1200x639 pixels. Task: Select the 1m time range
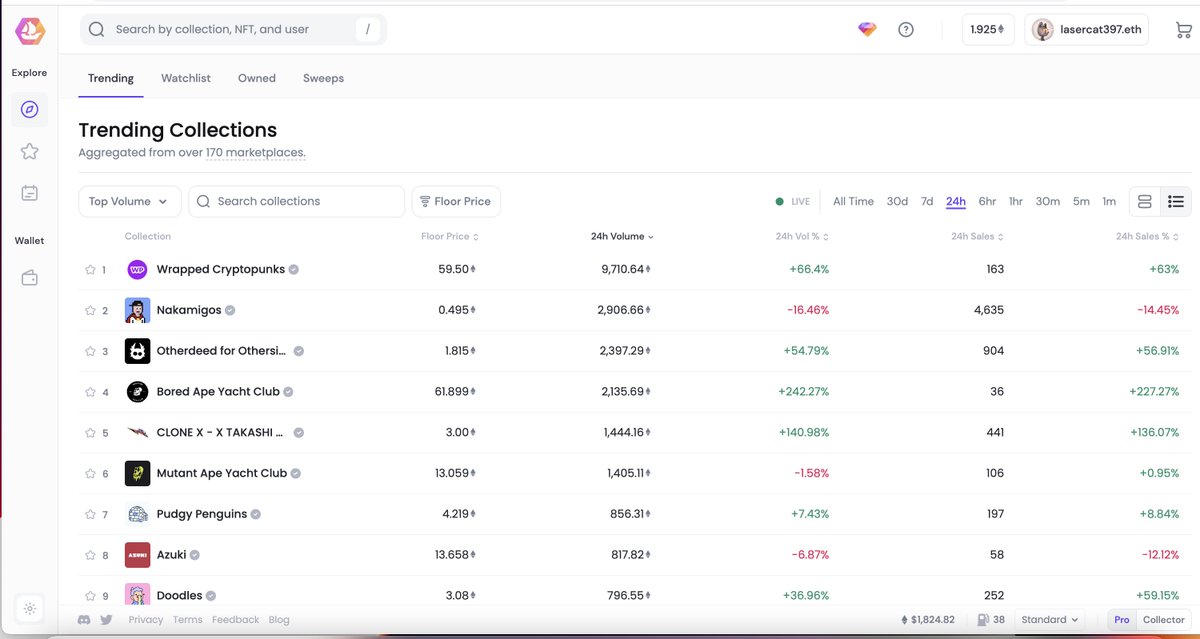pos(1109,201)
